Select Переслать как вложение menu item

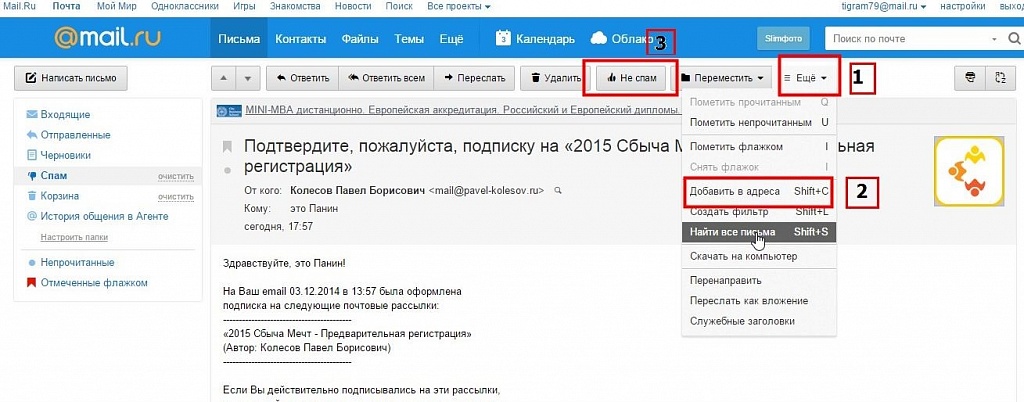758,301
